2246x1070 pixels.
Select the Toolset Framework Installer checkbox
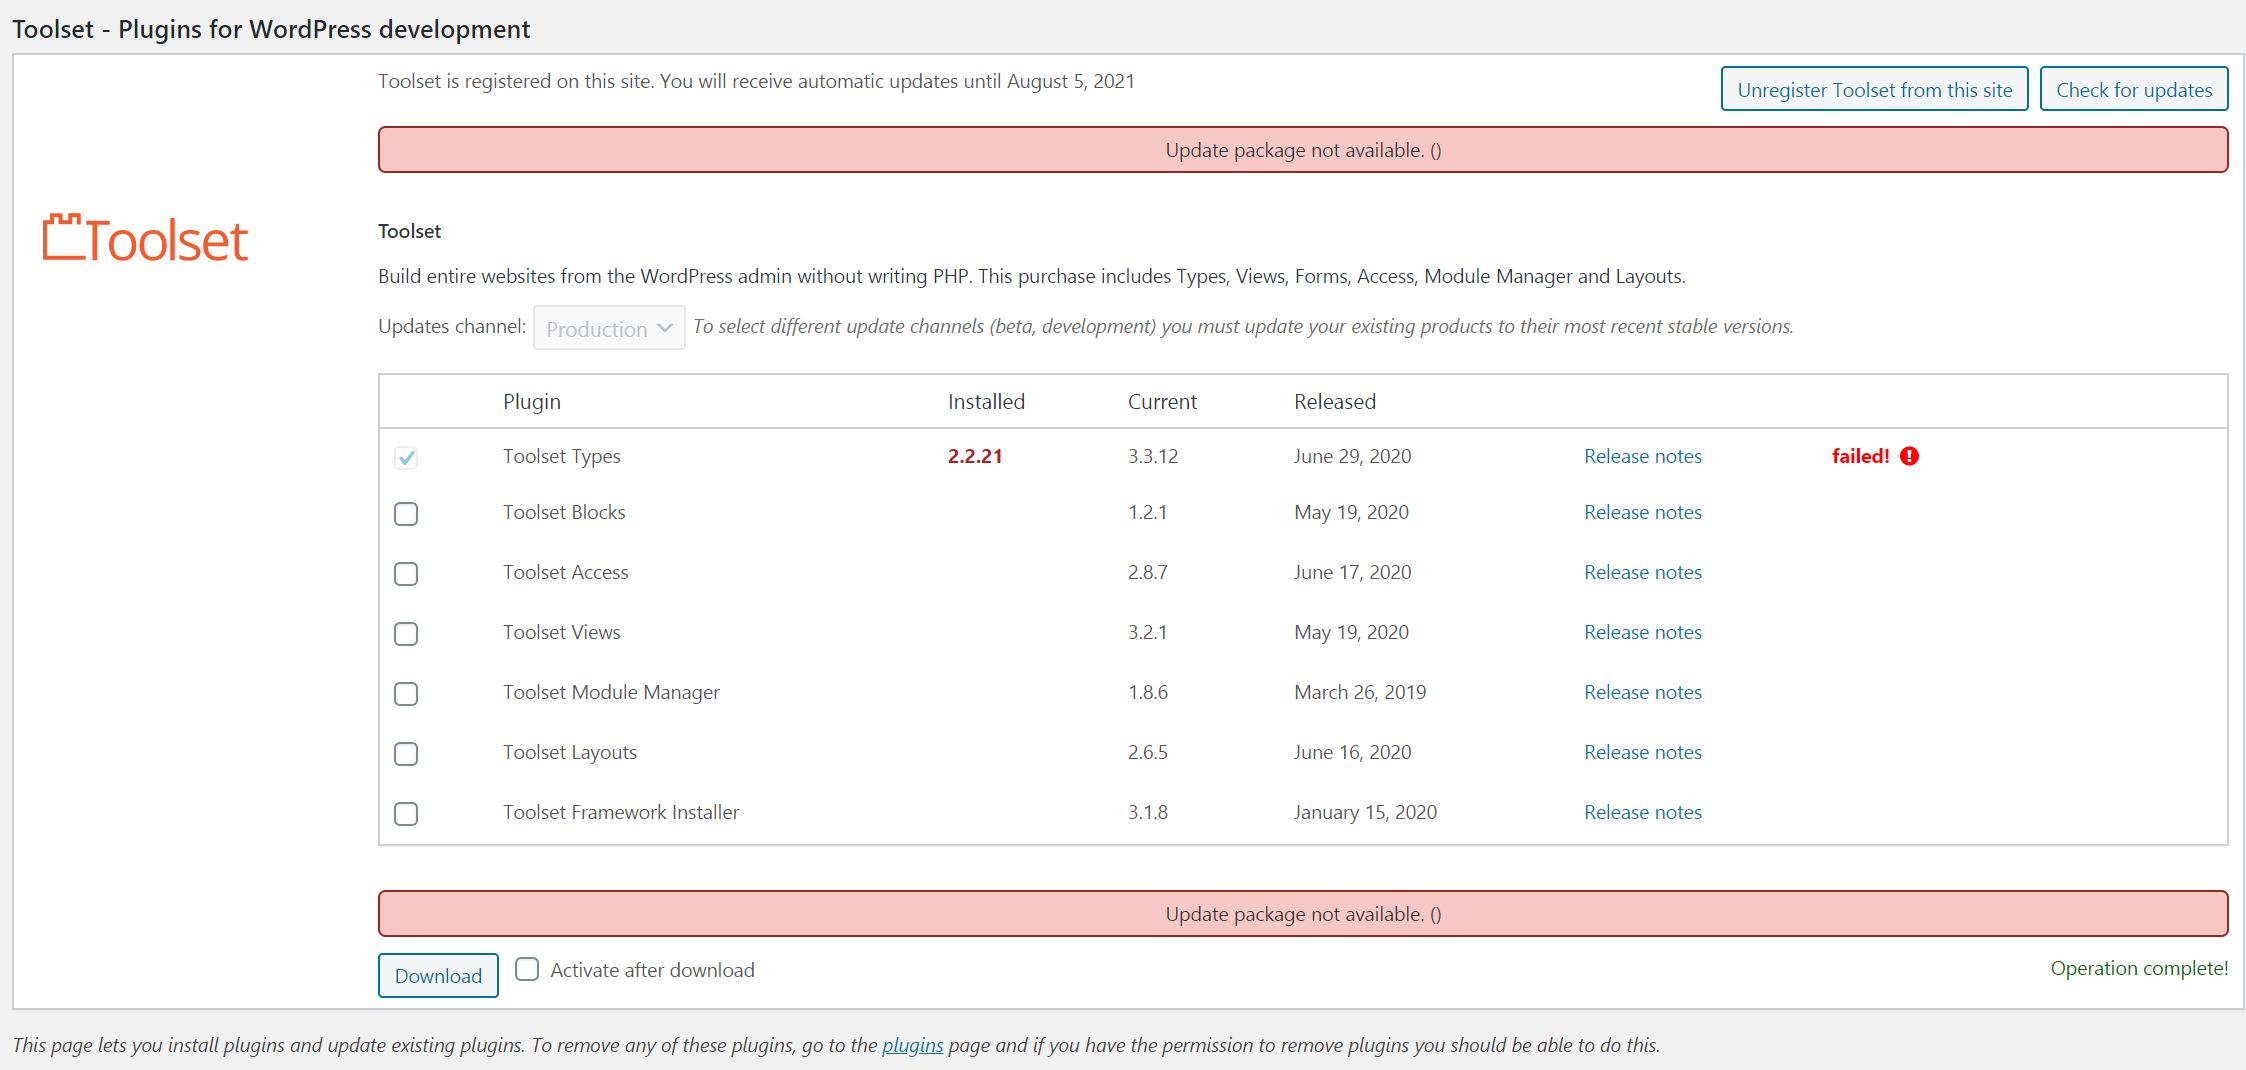[406, 814]
